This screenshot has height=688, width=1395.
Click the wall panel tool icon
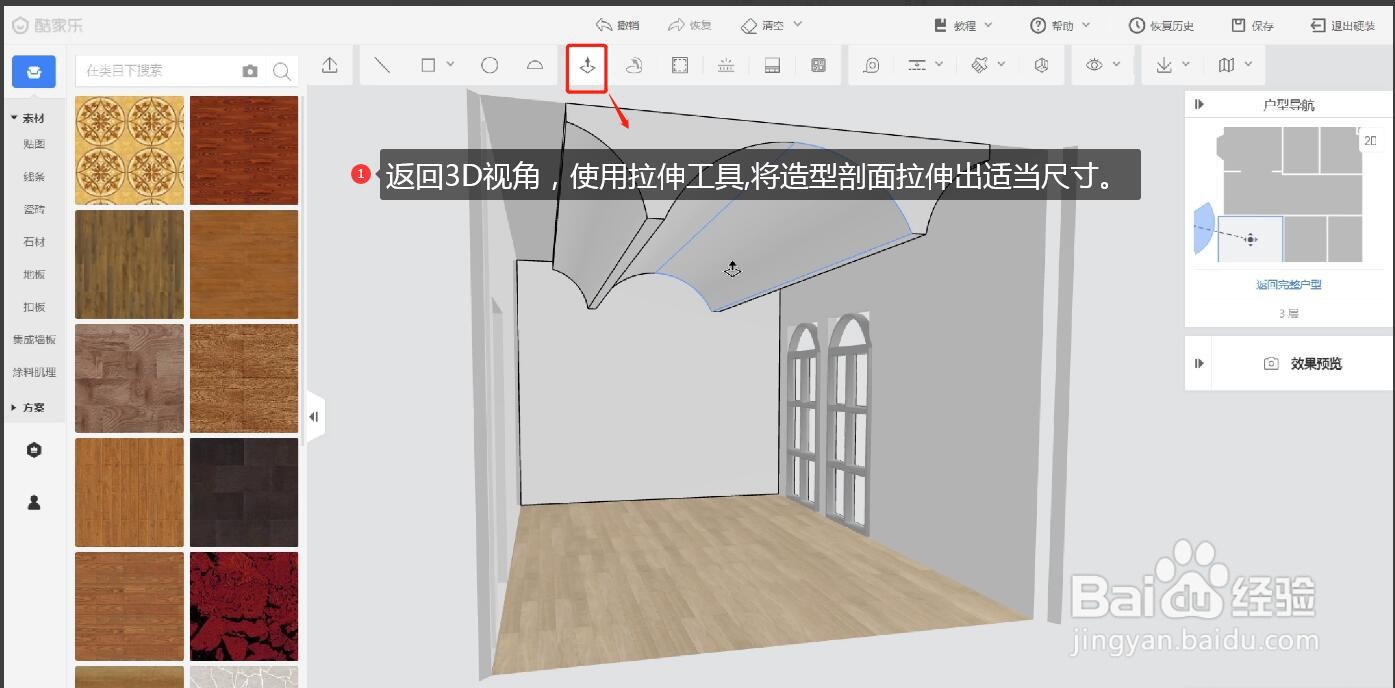click(772, 65)
